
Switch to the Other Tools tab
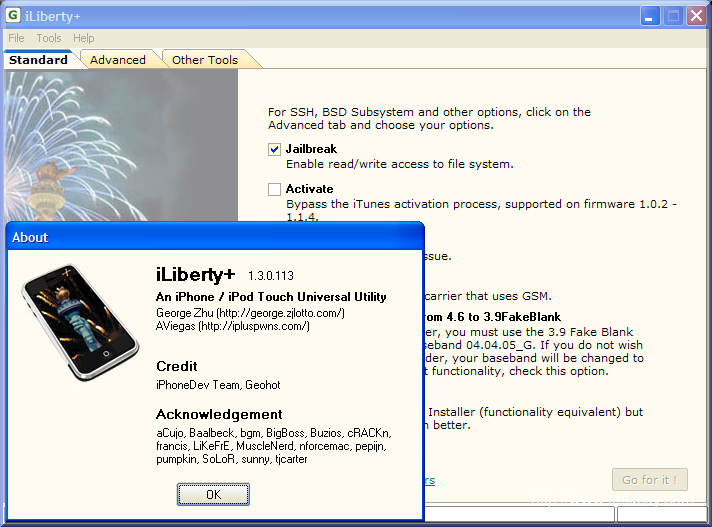point(205,60)
